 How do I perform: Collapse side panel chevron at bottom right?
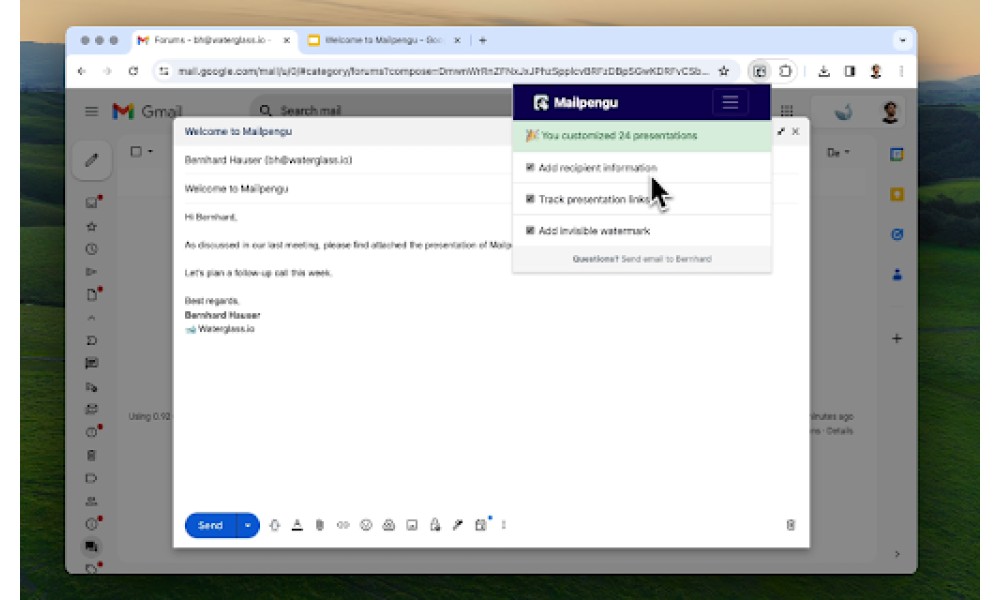coord(897,554)
